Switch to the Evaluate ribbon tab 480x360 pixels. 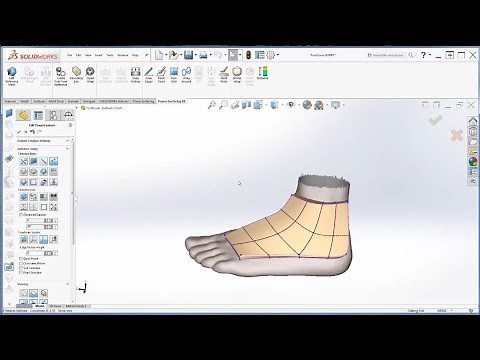pyautogui.click(x=73, y=101)
